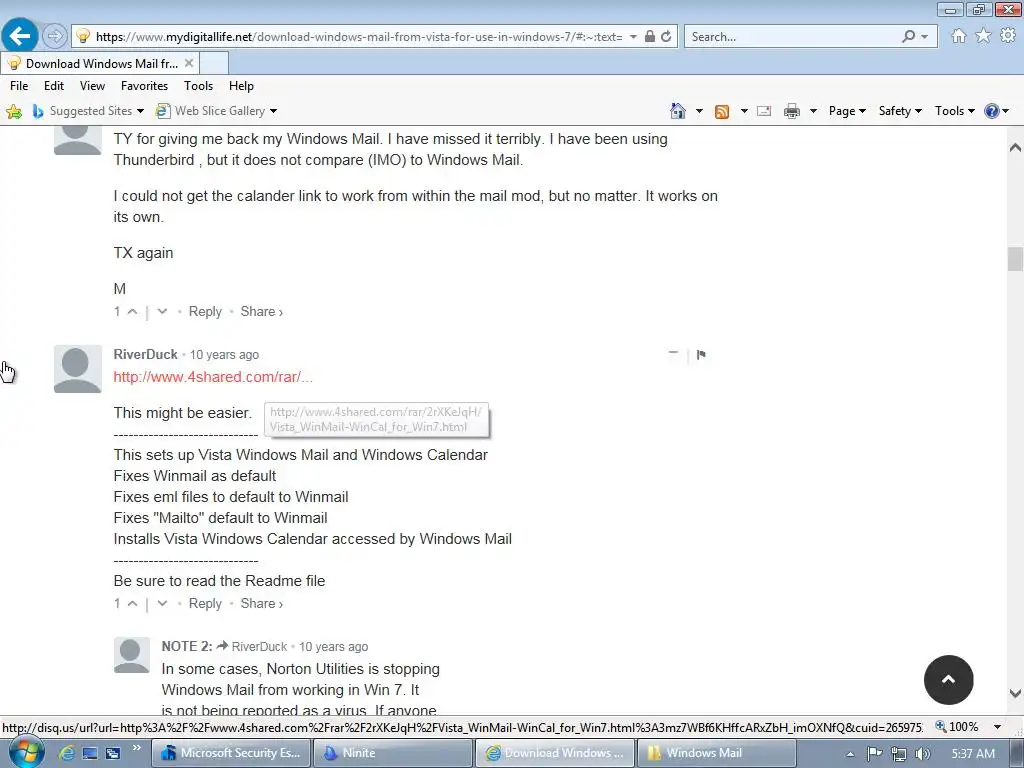Go back using the Back arrow button
The height and width of the screenshot is (768, 1024).
(20, 36)
